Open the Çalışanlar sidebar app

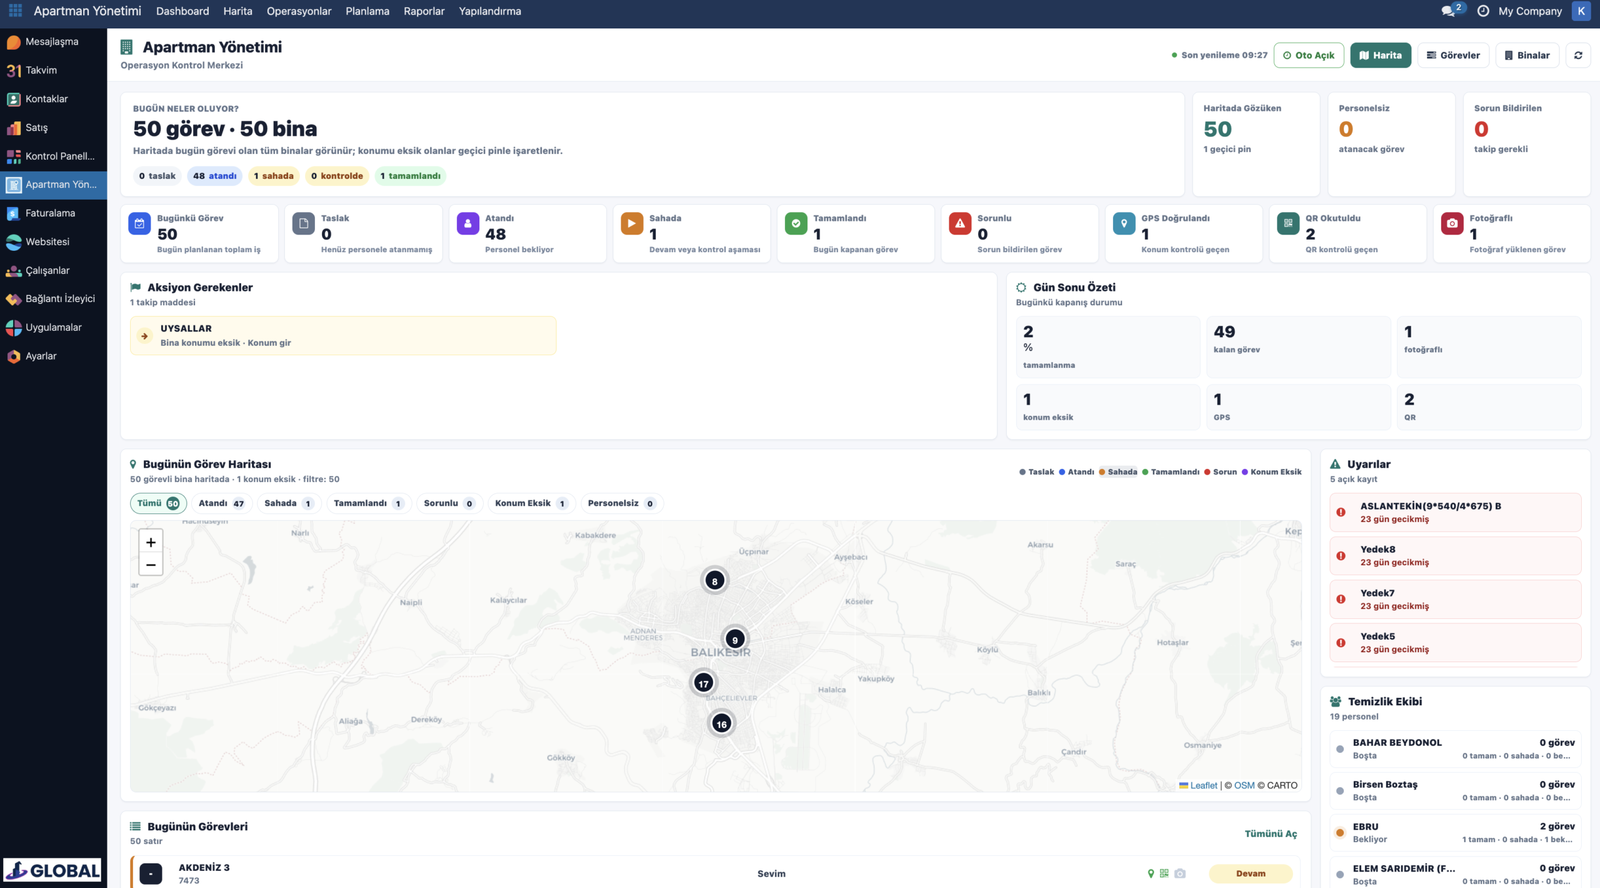[53, 271]
